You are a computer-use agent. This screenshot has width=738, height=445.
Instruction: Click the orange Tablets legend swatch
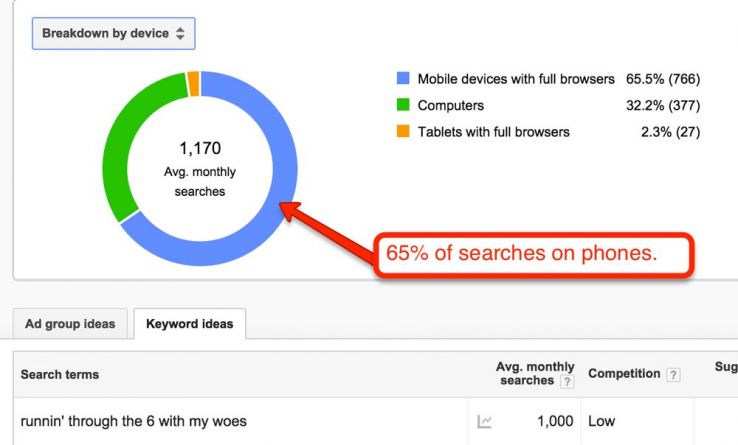(x=403, y=132)
